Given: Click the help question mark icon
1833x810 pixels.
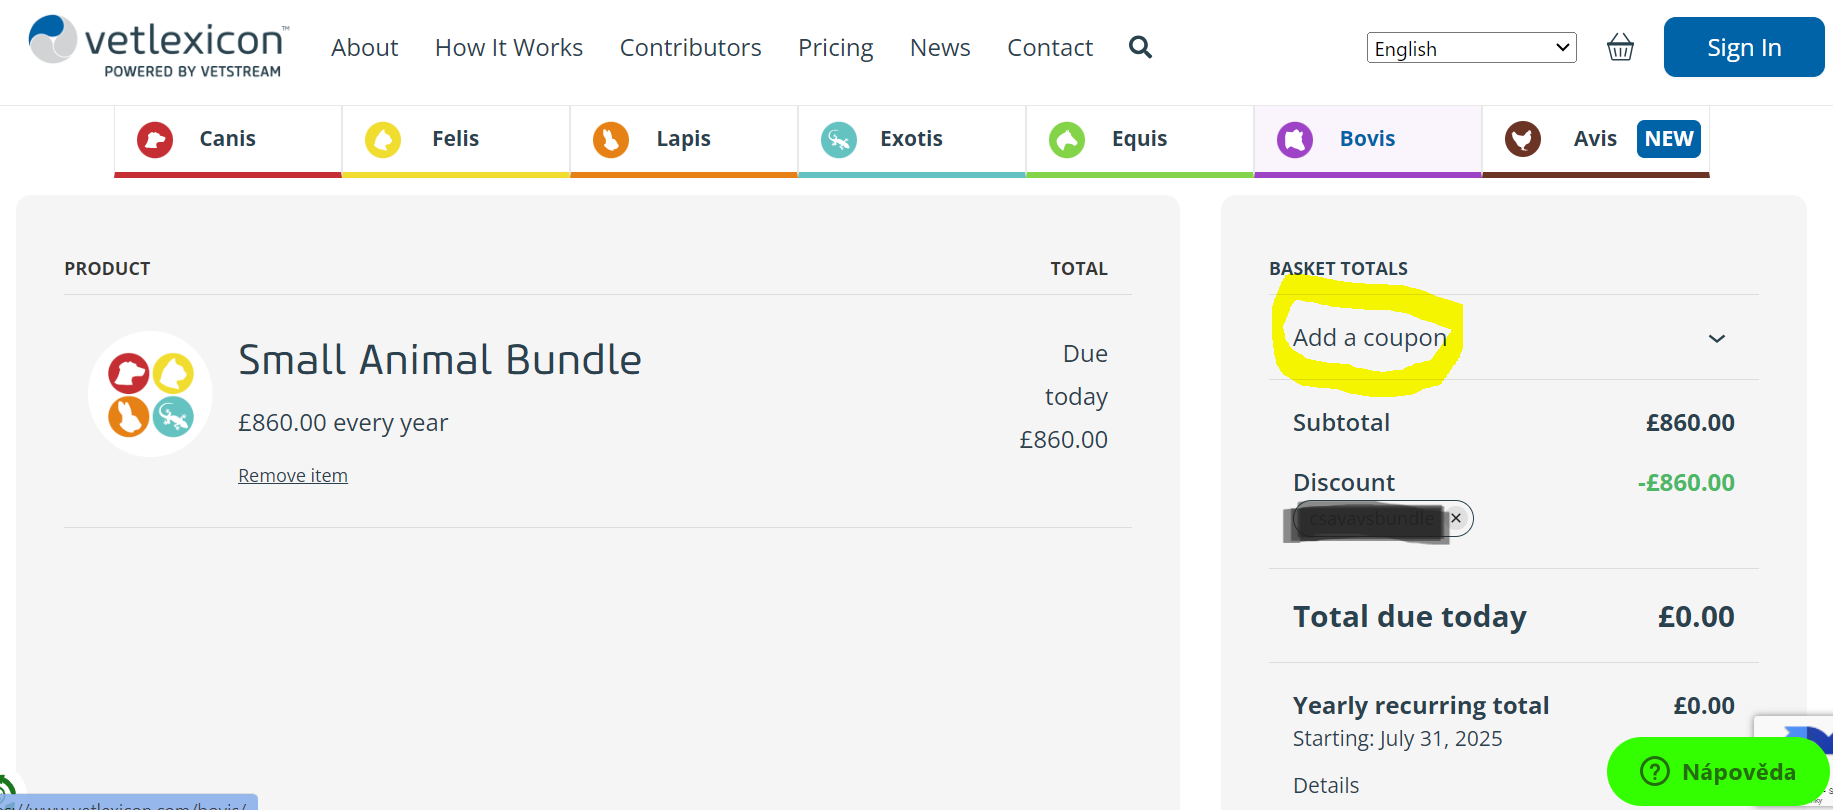Looking at the screenshot, I should (1655, 771).
